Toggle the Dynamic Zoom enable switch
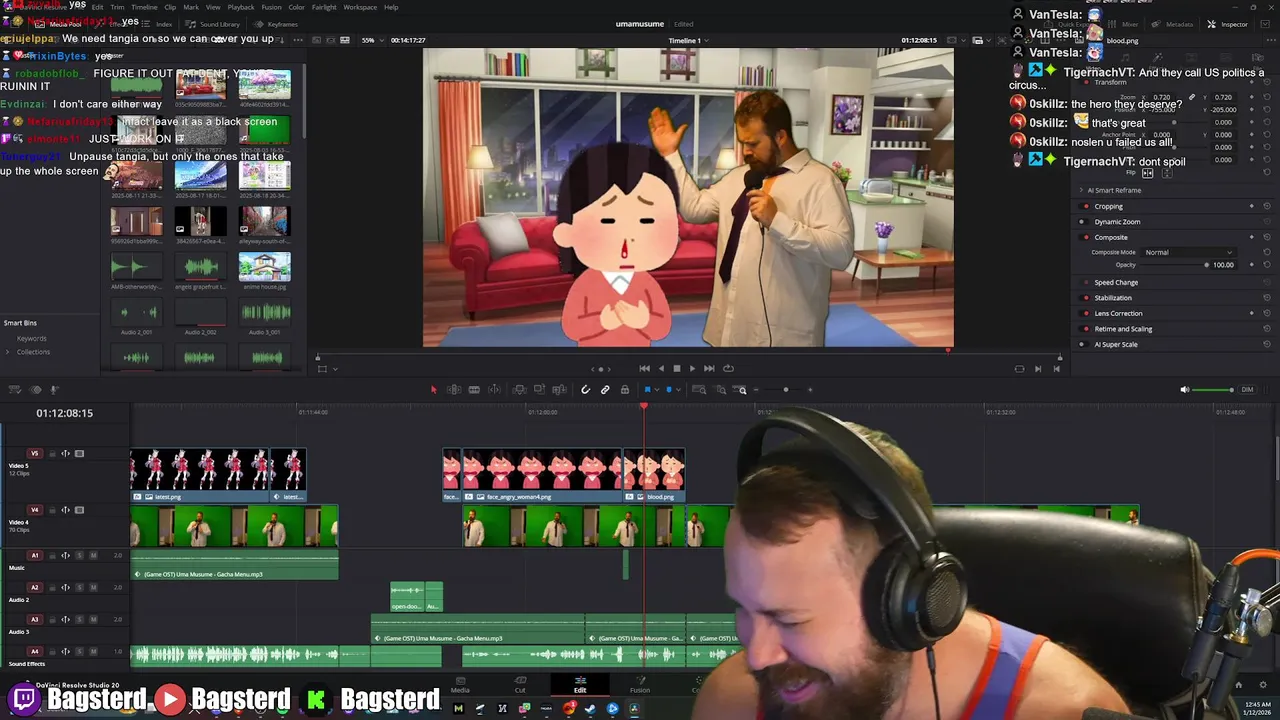 click(x=1086, y=222)
